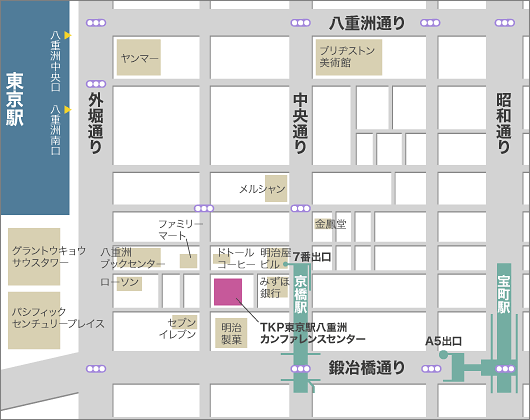Click the ヤンマー building
Screen dimensions: 530x420
[139, 57]
